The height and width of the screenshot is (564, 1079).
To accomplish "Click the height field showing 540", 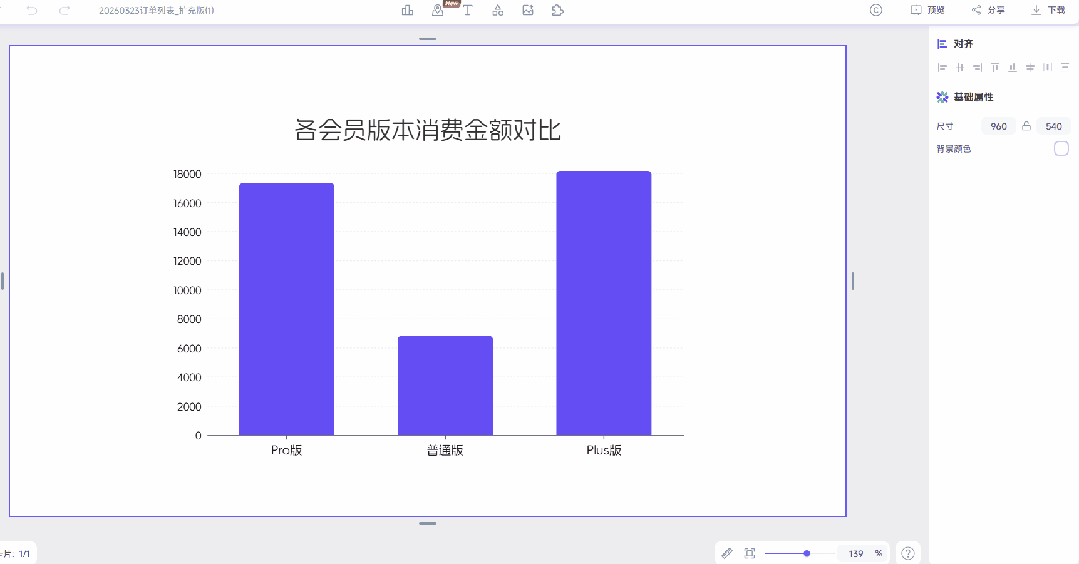I will click(x=1054, y=127).
